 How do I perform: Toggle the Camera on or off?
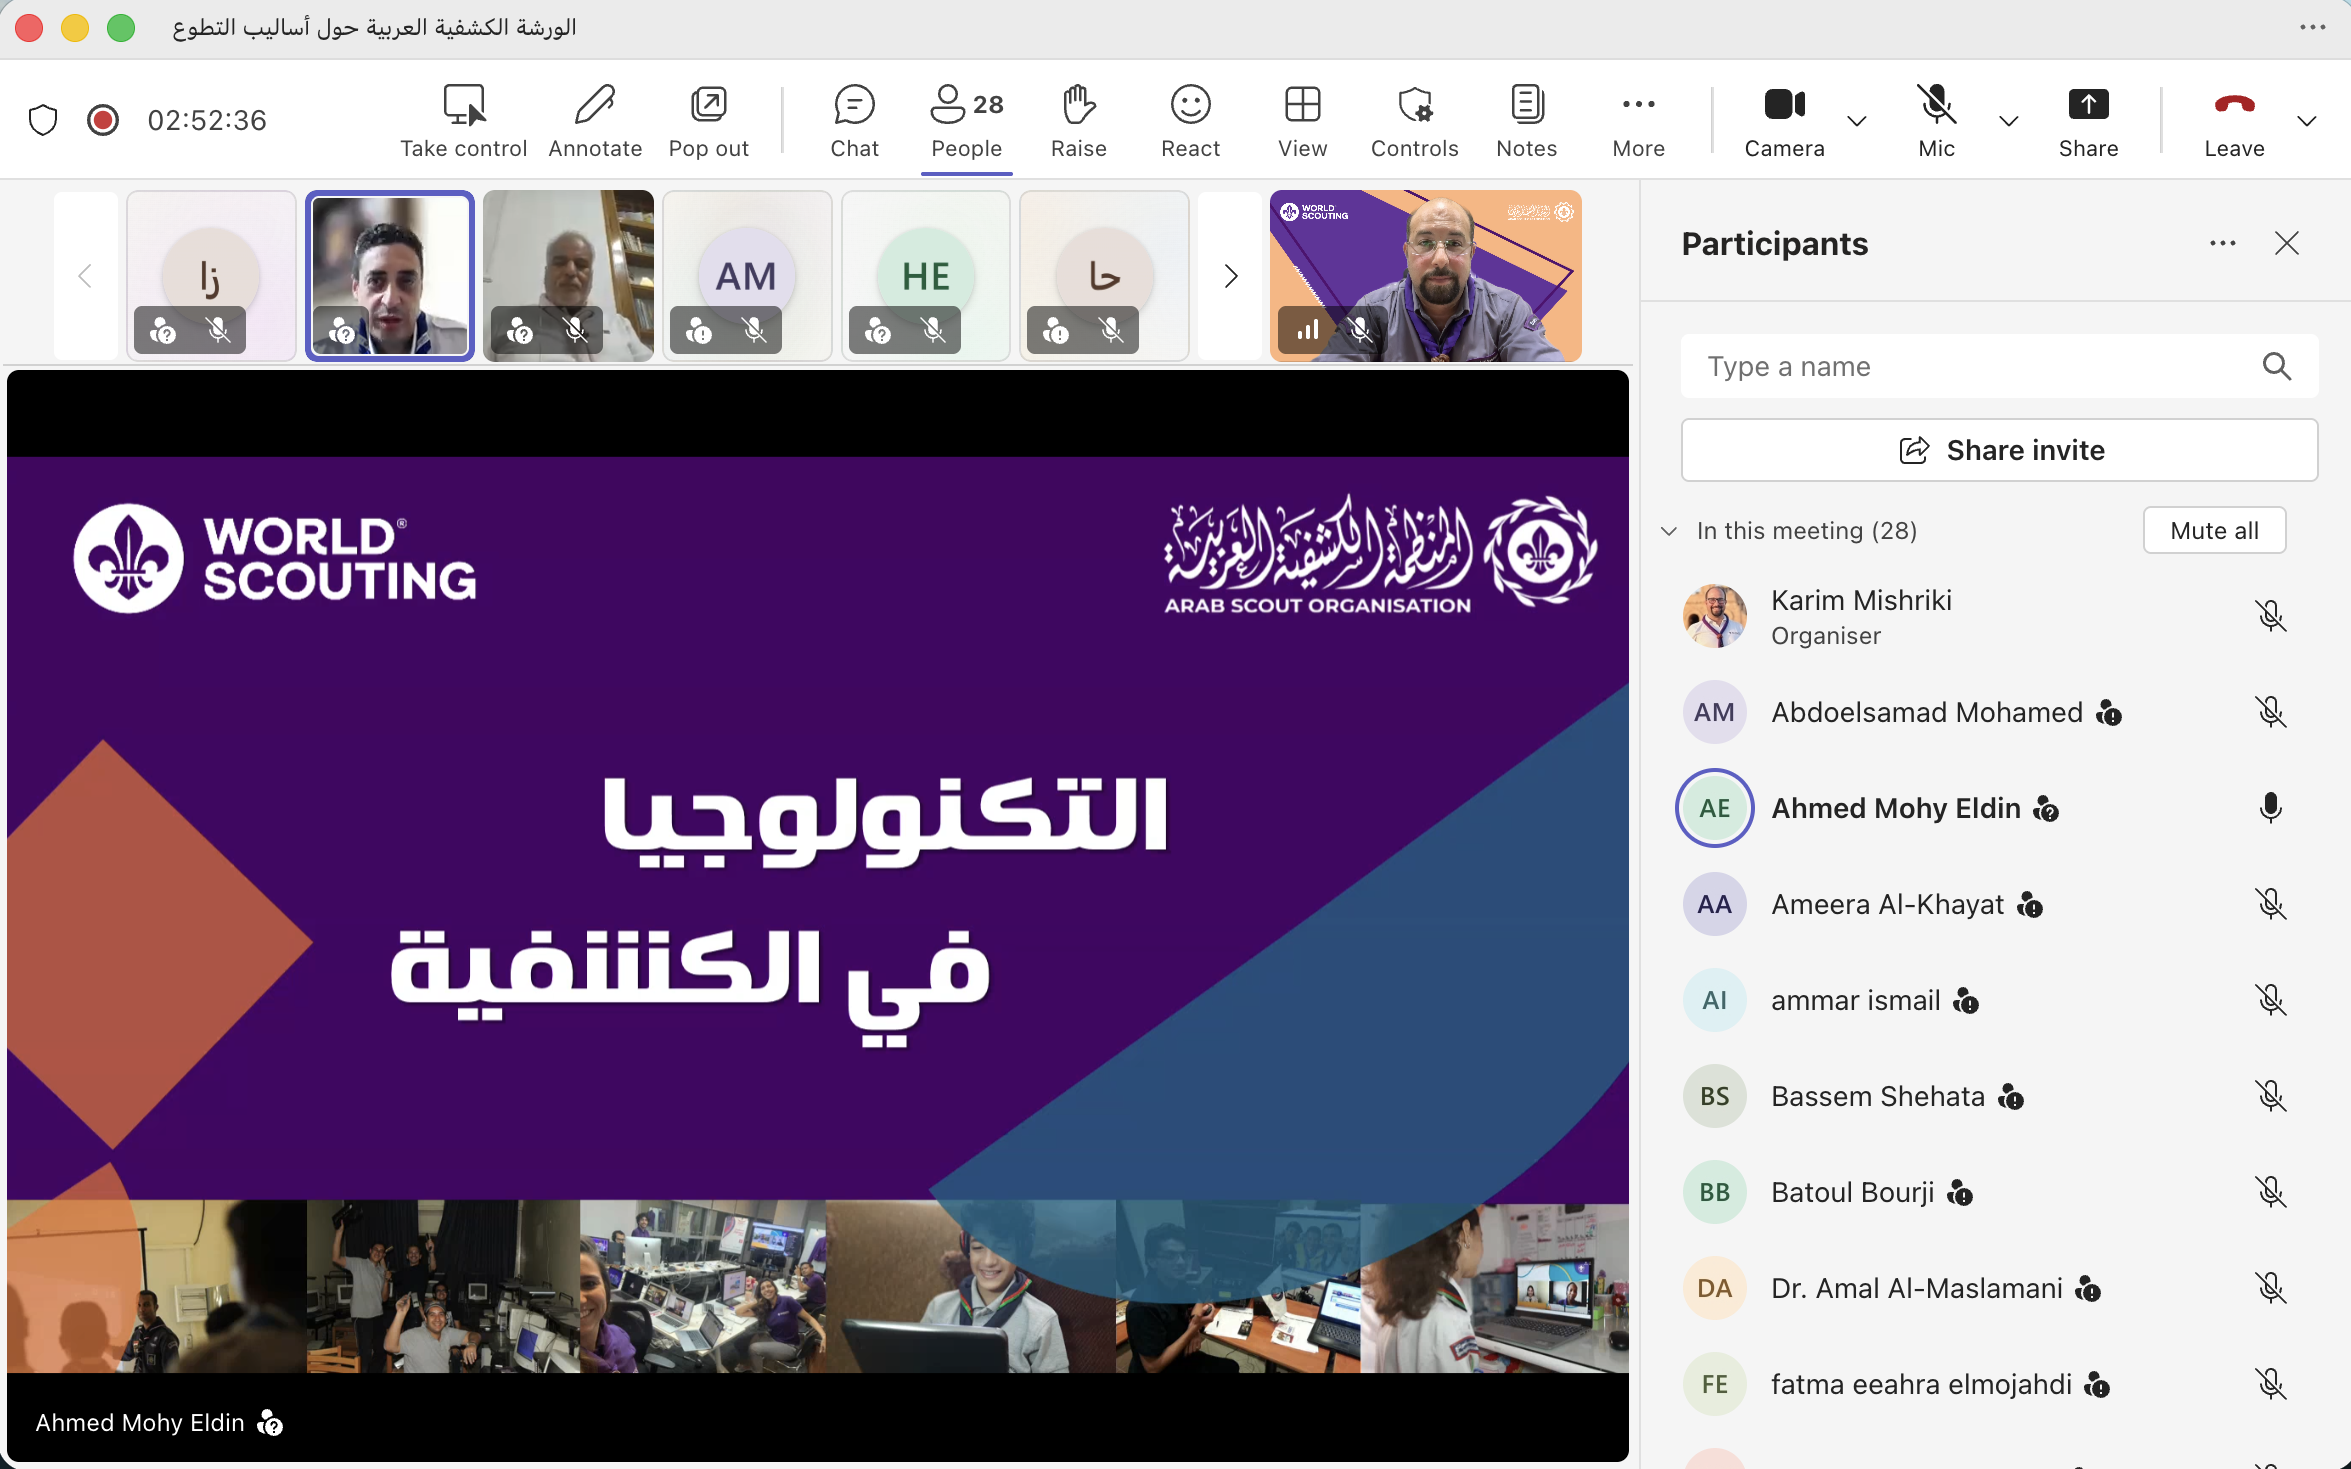tap(1784, 121)
